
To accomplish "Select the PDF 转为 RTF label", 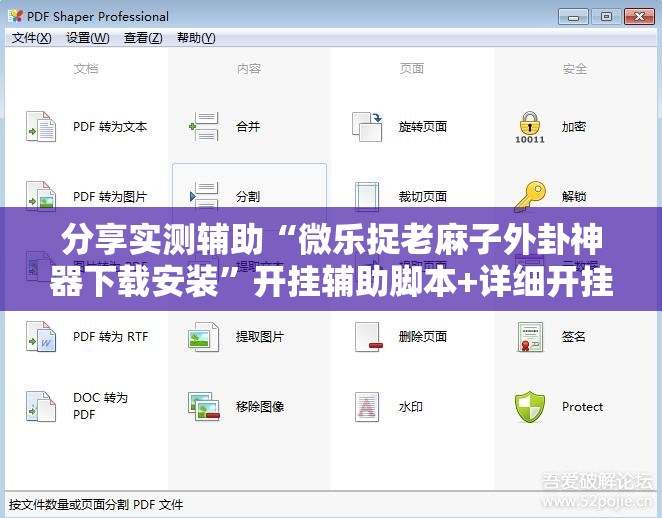I will (x=111, y=336).
